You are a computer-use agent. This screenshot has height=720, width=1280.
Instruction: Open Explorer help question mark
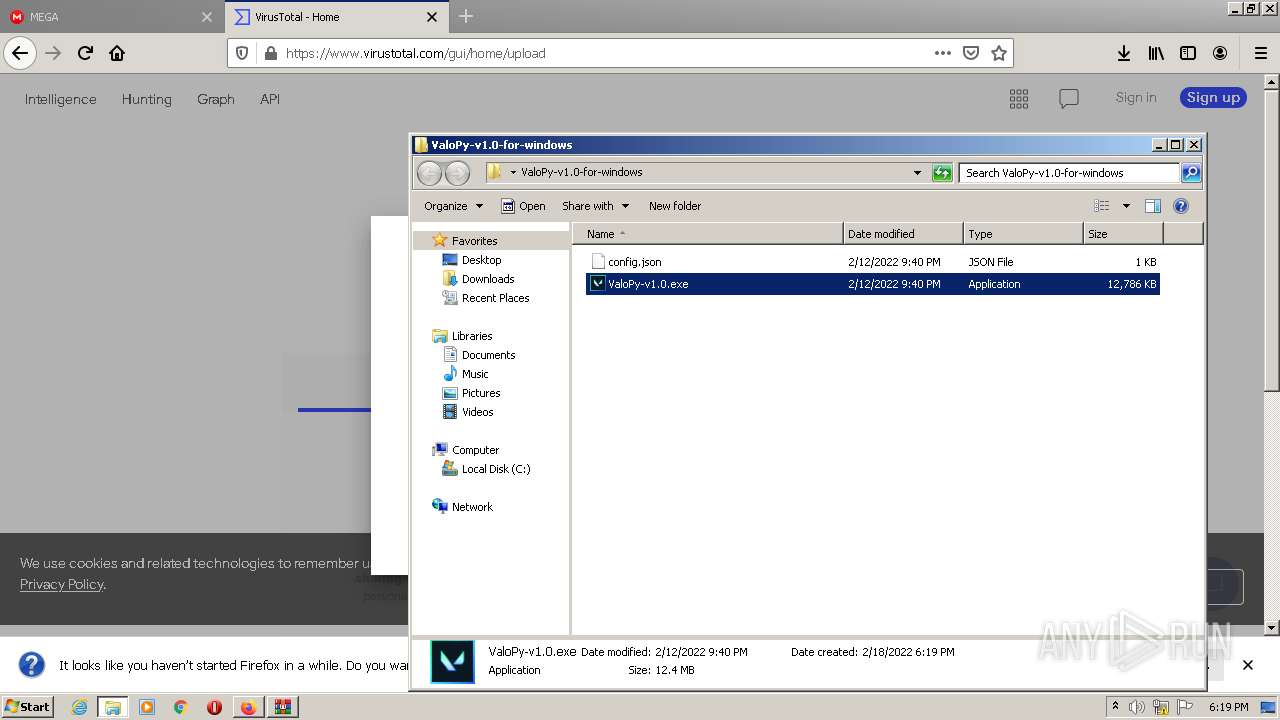[1181, 206]
